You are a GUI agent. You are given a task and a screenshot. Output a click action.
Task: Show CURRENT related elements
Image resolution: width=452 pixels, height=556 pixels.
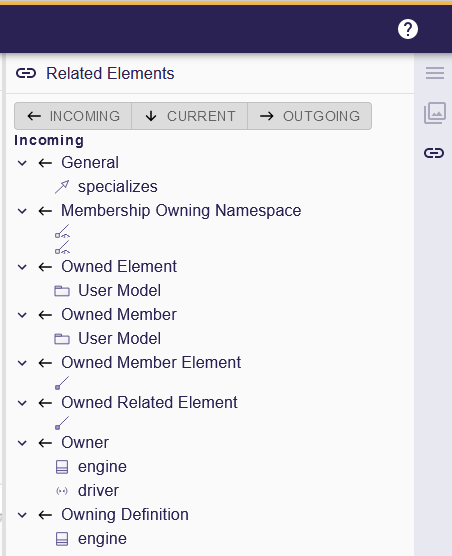click(190, 116)
